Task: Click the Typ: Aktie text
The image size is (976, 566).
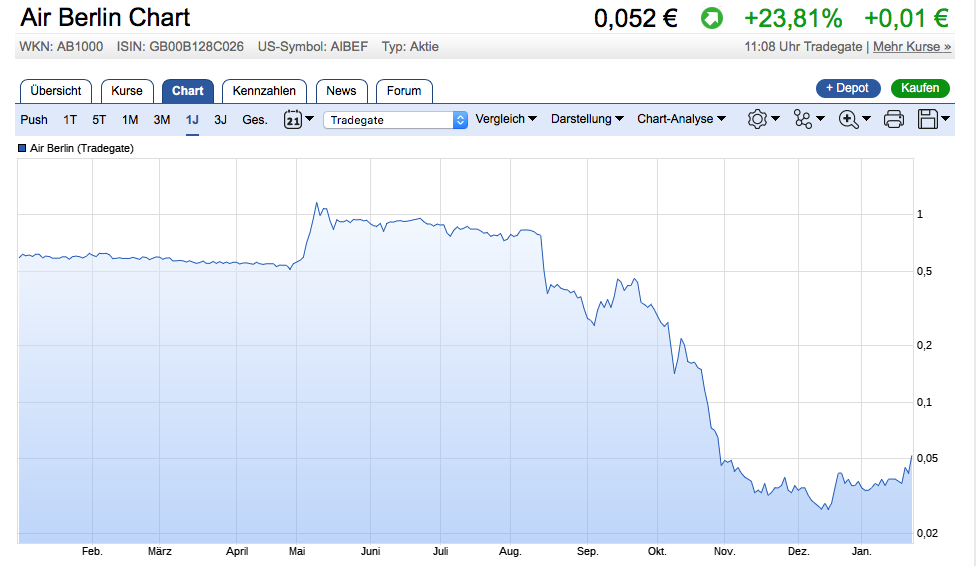Action: pos(410,47)
